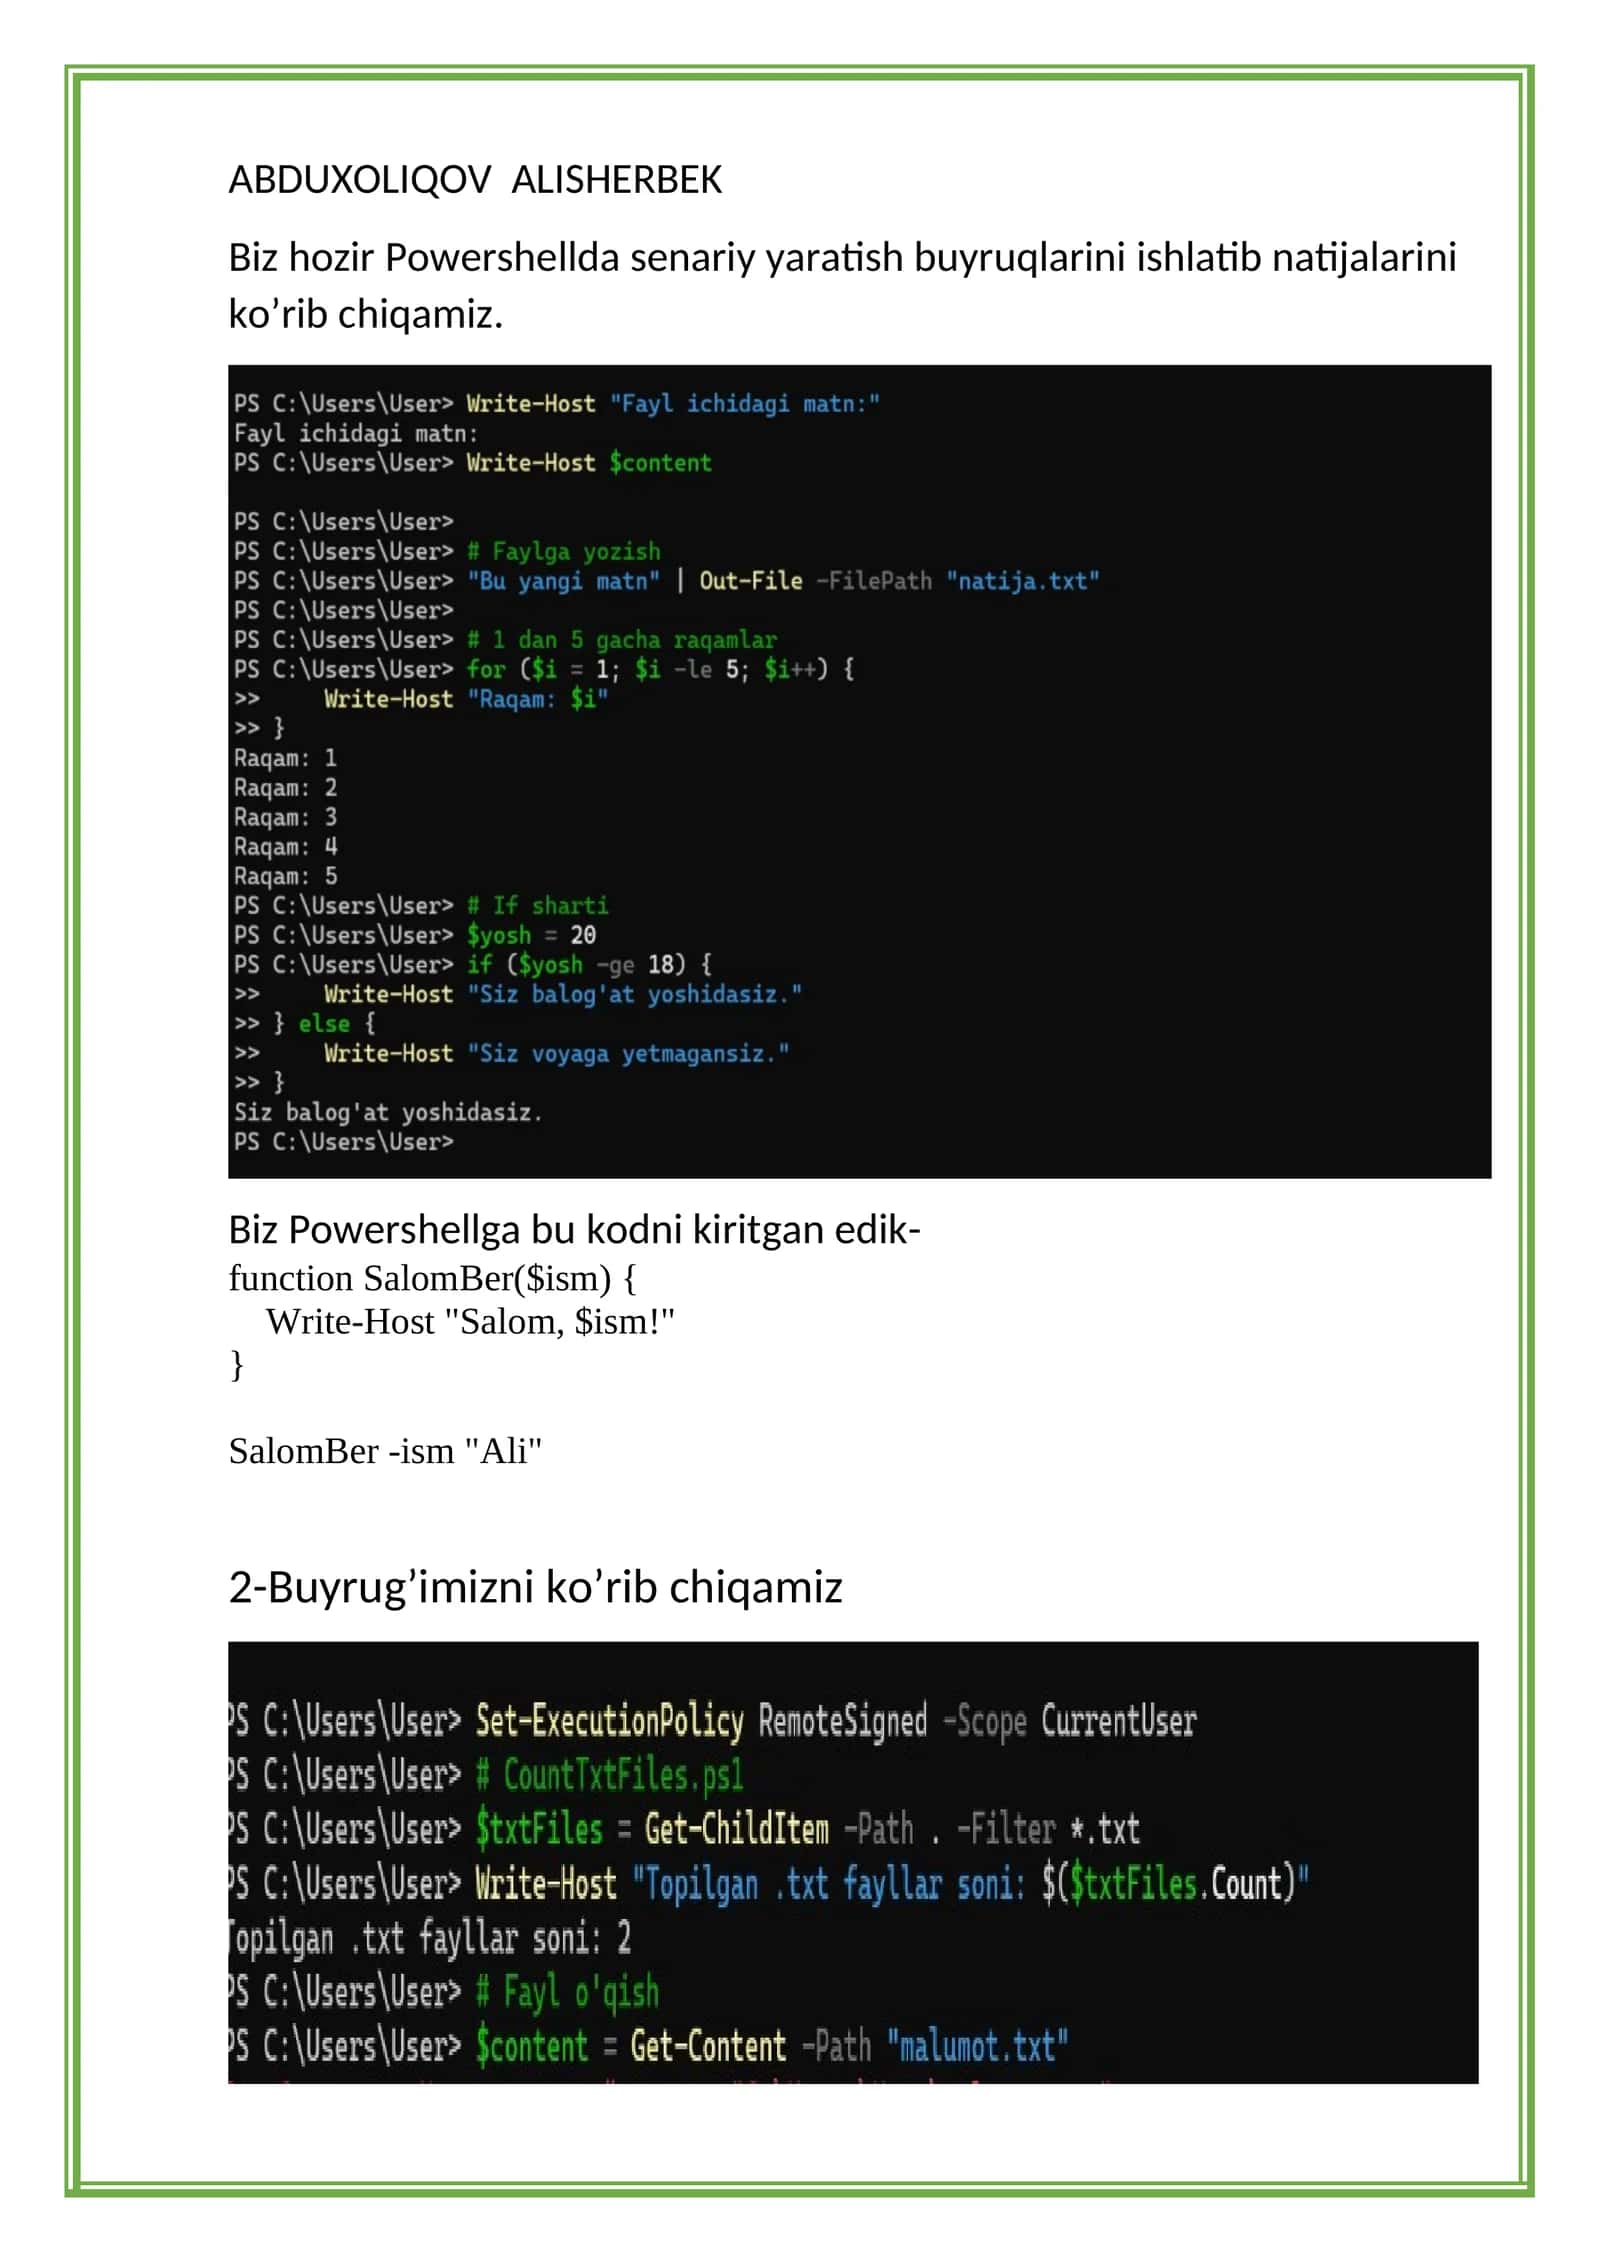
Task: Click the Set-ExecutionPolicy RemoteSigned line
Action: pos(712,1722)
